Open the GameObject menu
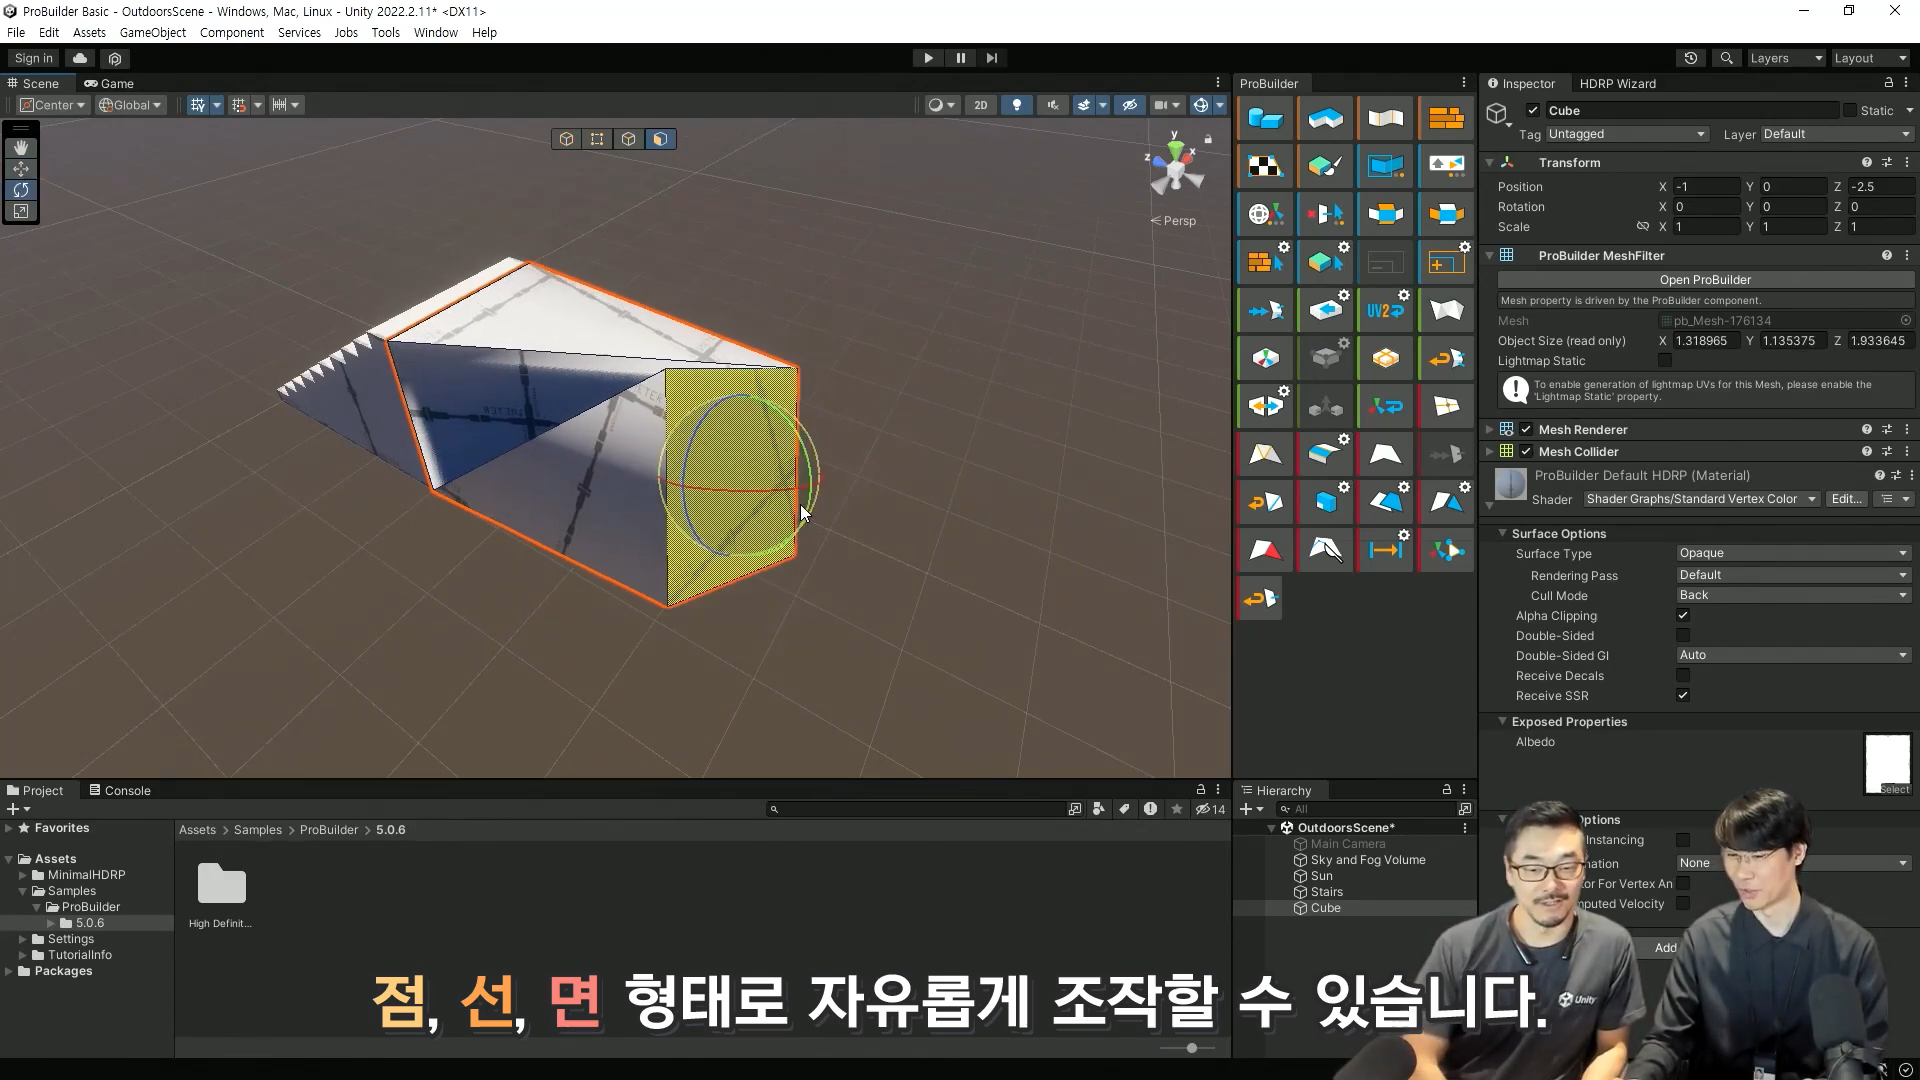This screenshot has width=1920, height=1080. click(152, 32)
